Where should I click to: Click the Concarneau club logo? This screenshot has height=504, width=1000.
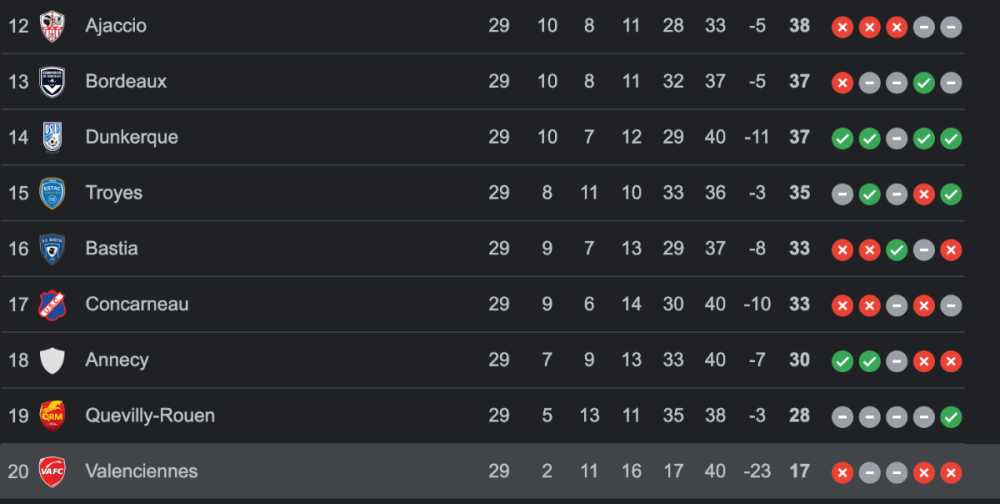52,304
